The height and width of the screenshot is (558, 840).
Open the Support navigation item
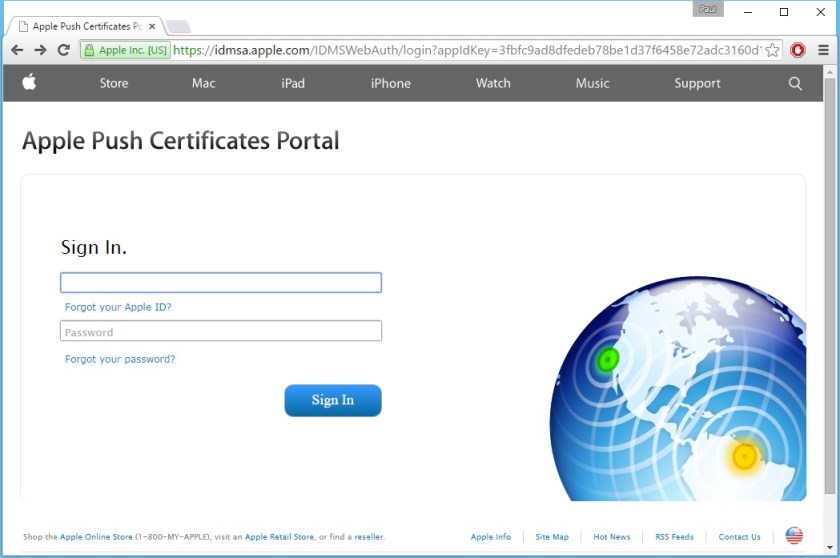point(697,84)
